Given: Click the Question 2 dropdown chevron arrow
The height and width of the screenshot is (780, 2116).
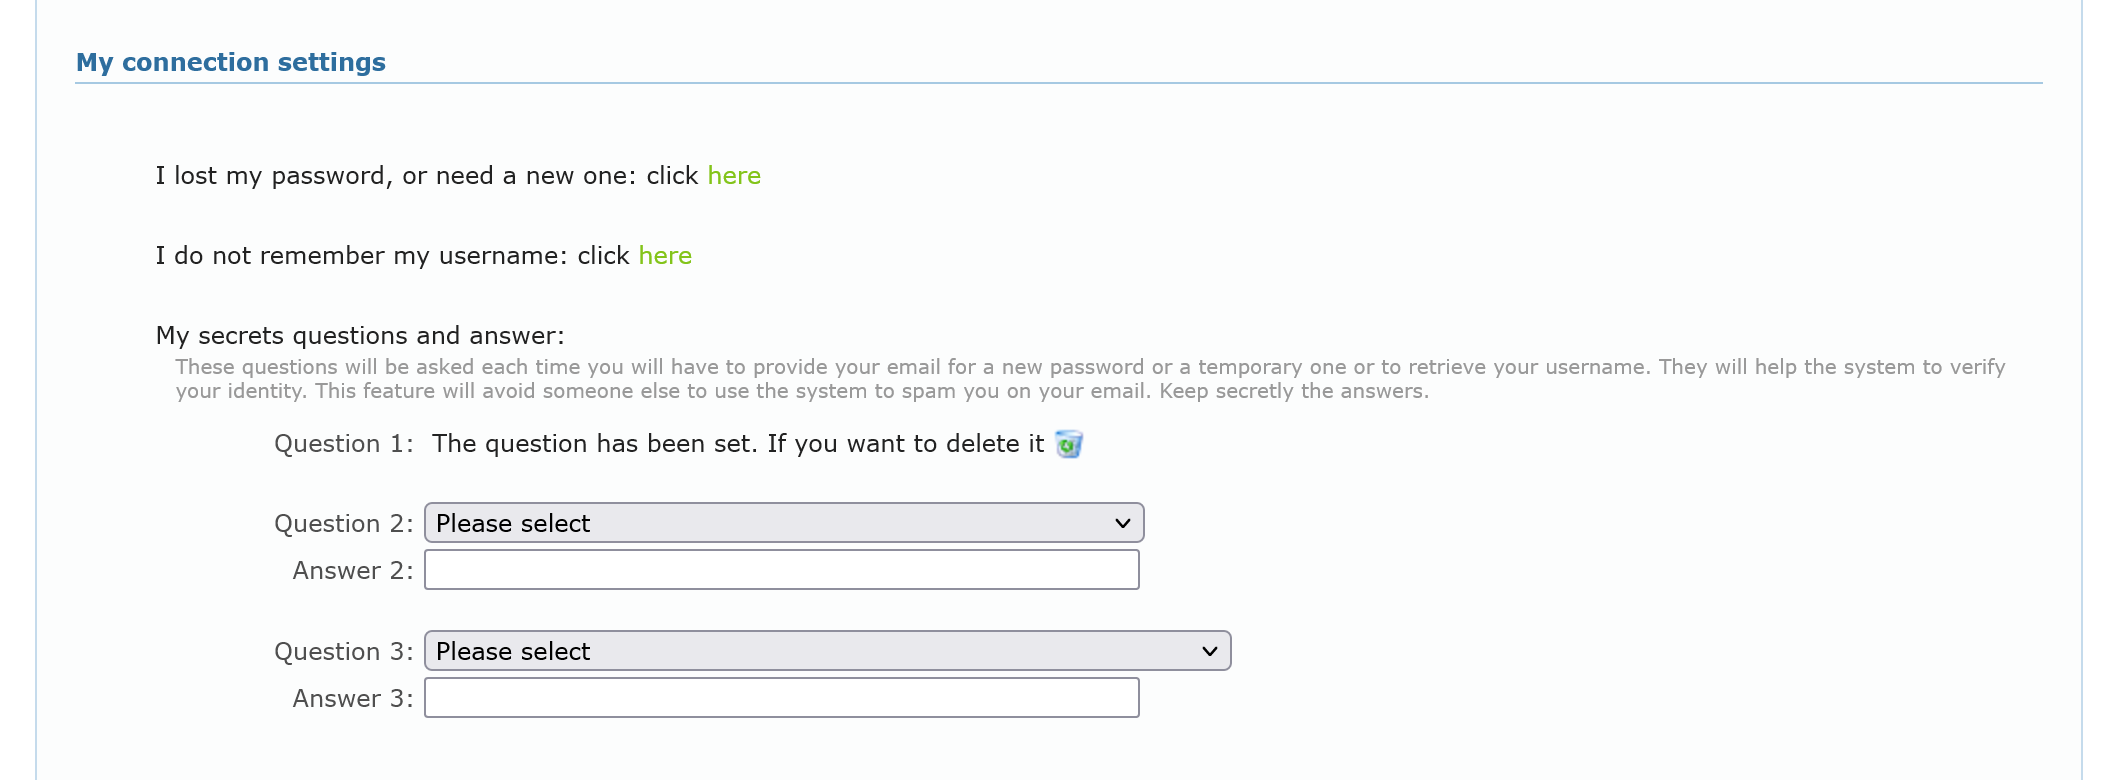Looking at the screenshot, I should [1122, 523].
